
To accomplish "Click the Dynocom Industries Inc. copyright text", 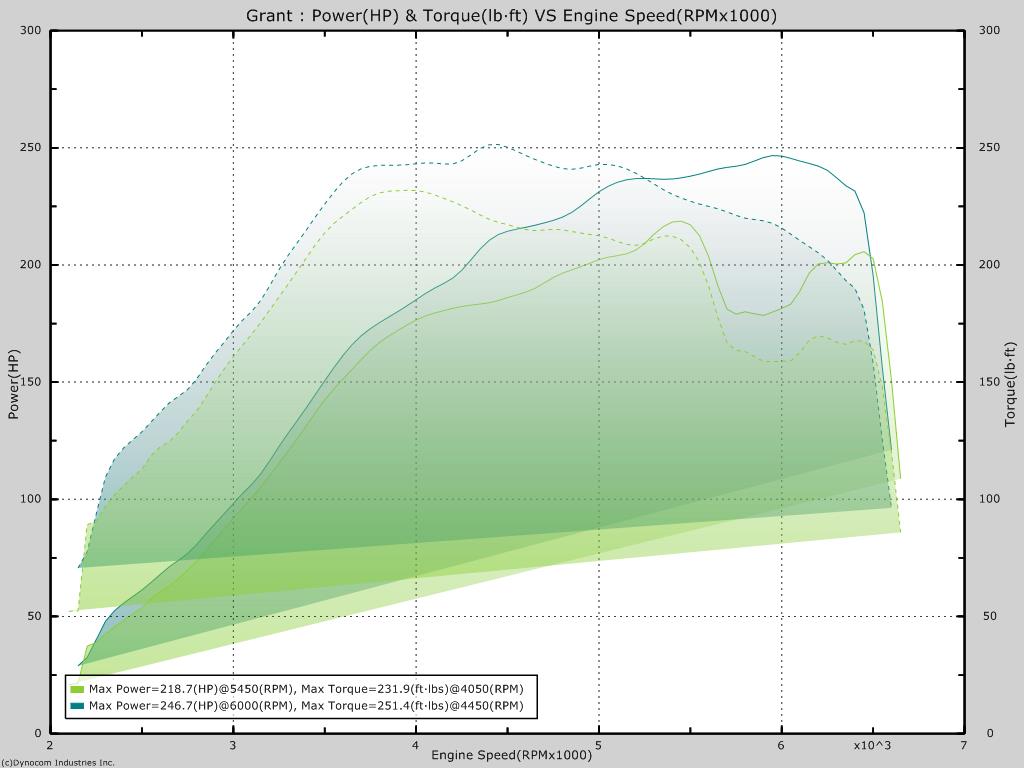I will click(x=58, y=762).
